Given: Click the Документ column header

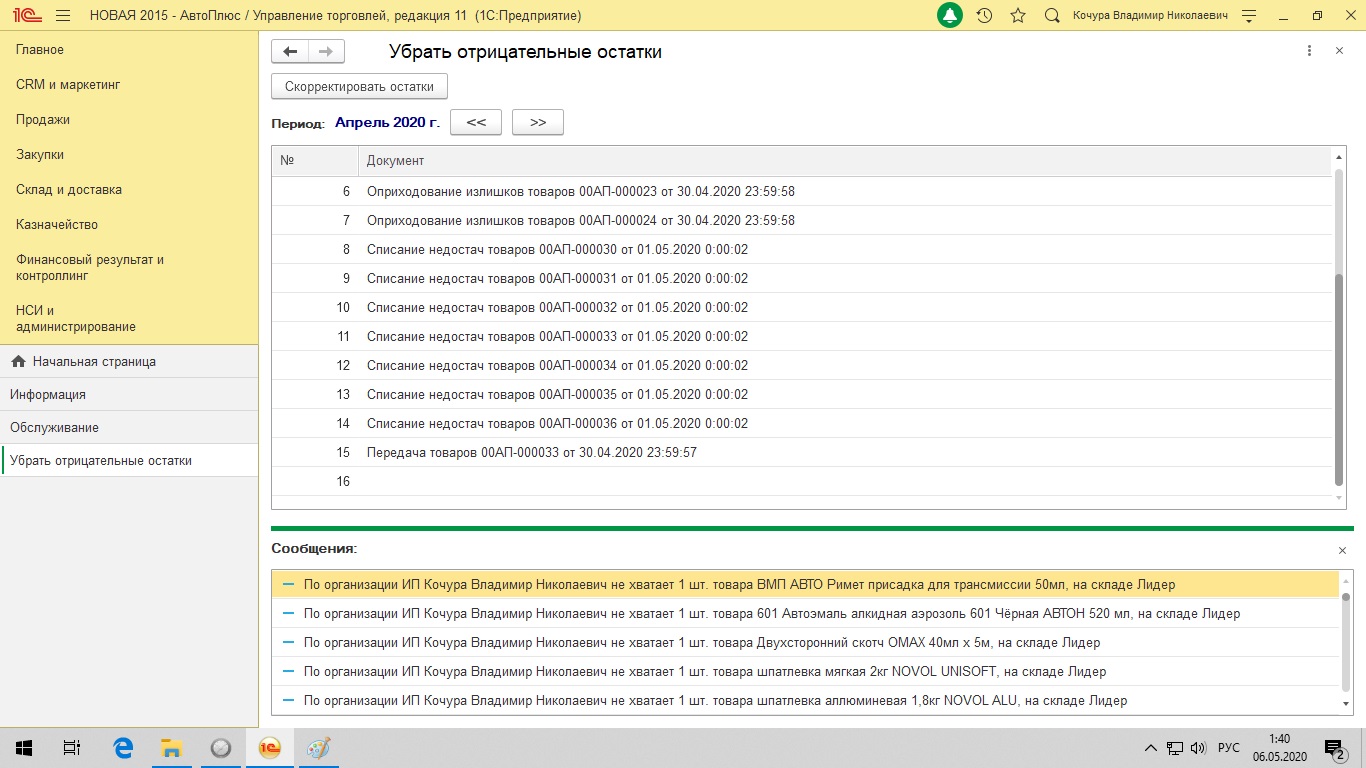Looking at the screenshot, I should 845,161.
